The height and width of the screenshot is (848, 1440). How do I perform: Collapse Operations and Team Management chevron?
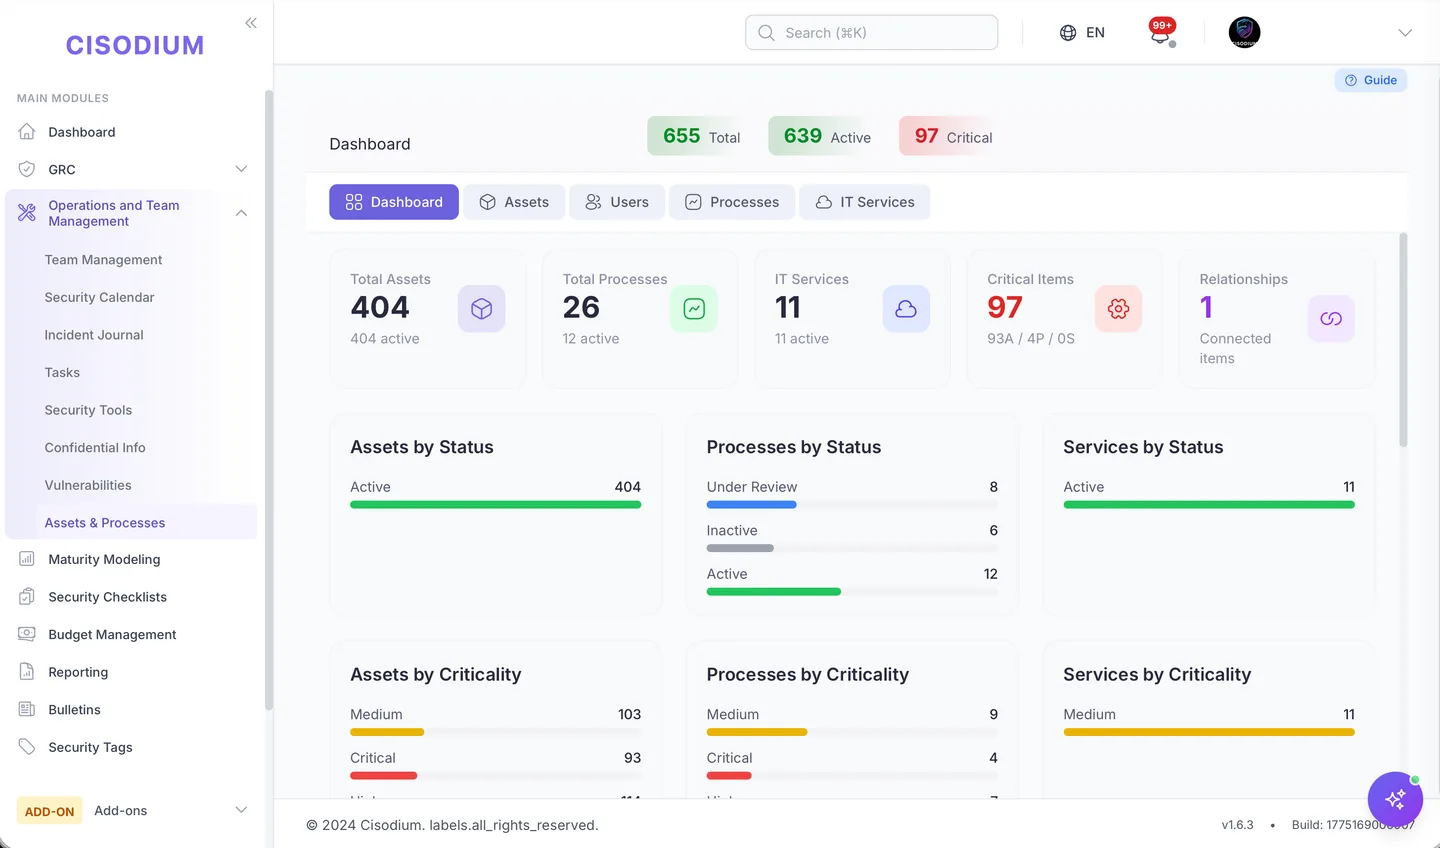(241, 213)
